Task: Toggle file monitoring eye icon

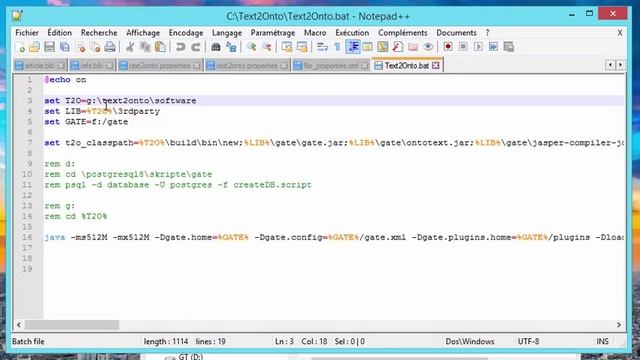Action: (x=428, y=47)
